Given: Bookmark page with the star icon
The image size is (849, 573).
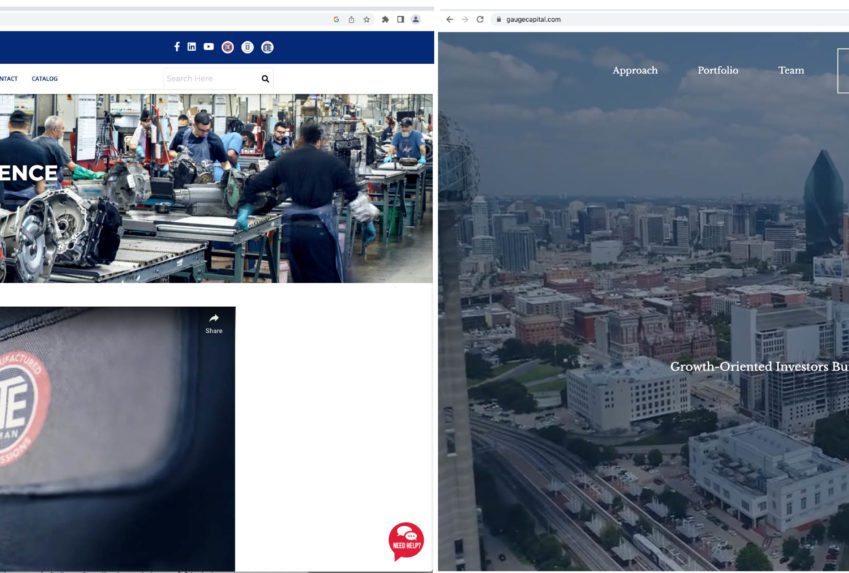Looking at the screenshot, I should pos(366,19).
